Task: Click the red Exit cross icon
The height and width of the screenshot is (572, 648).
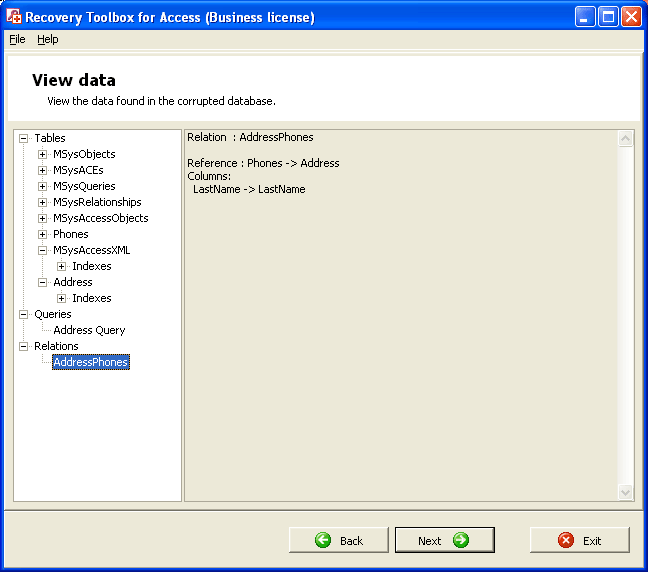Action: pos(566,540)
